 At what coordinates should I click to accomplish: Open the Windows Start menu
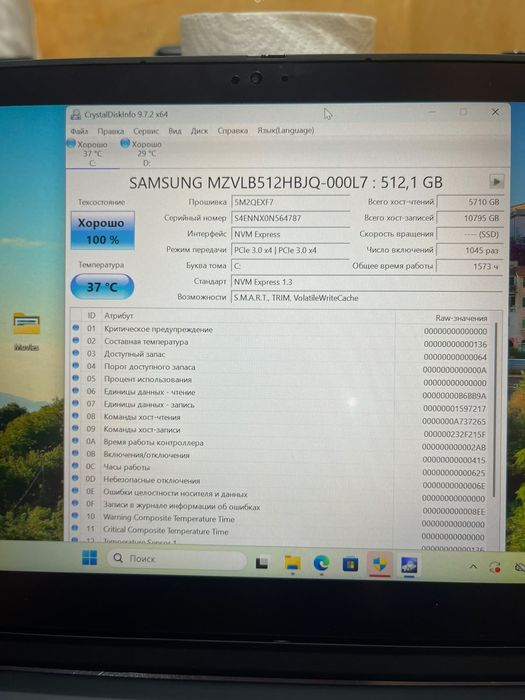[x=90, y=557]
